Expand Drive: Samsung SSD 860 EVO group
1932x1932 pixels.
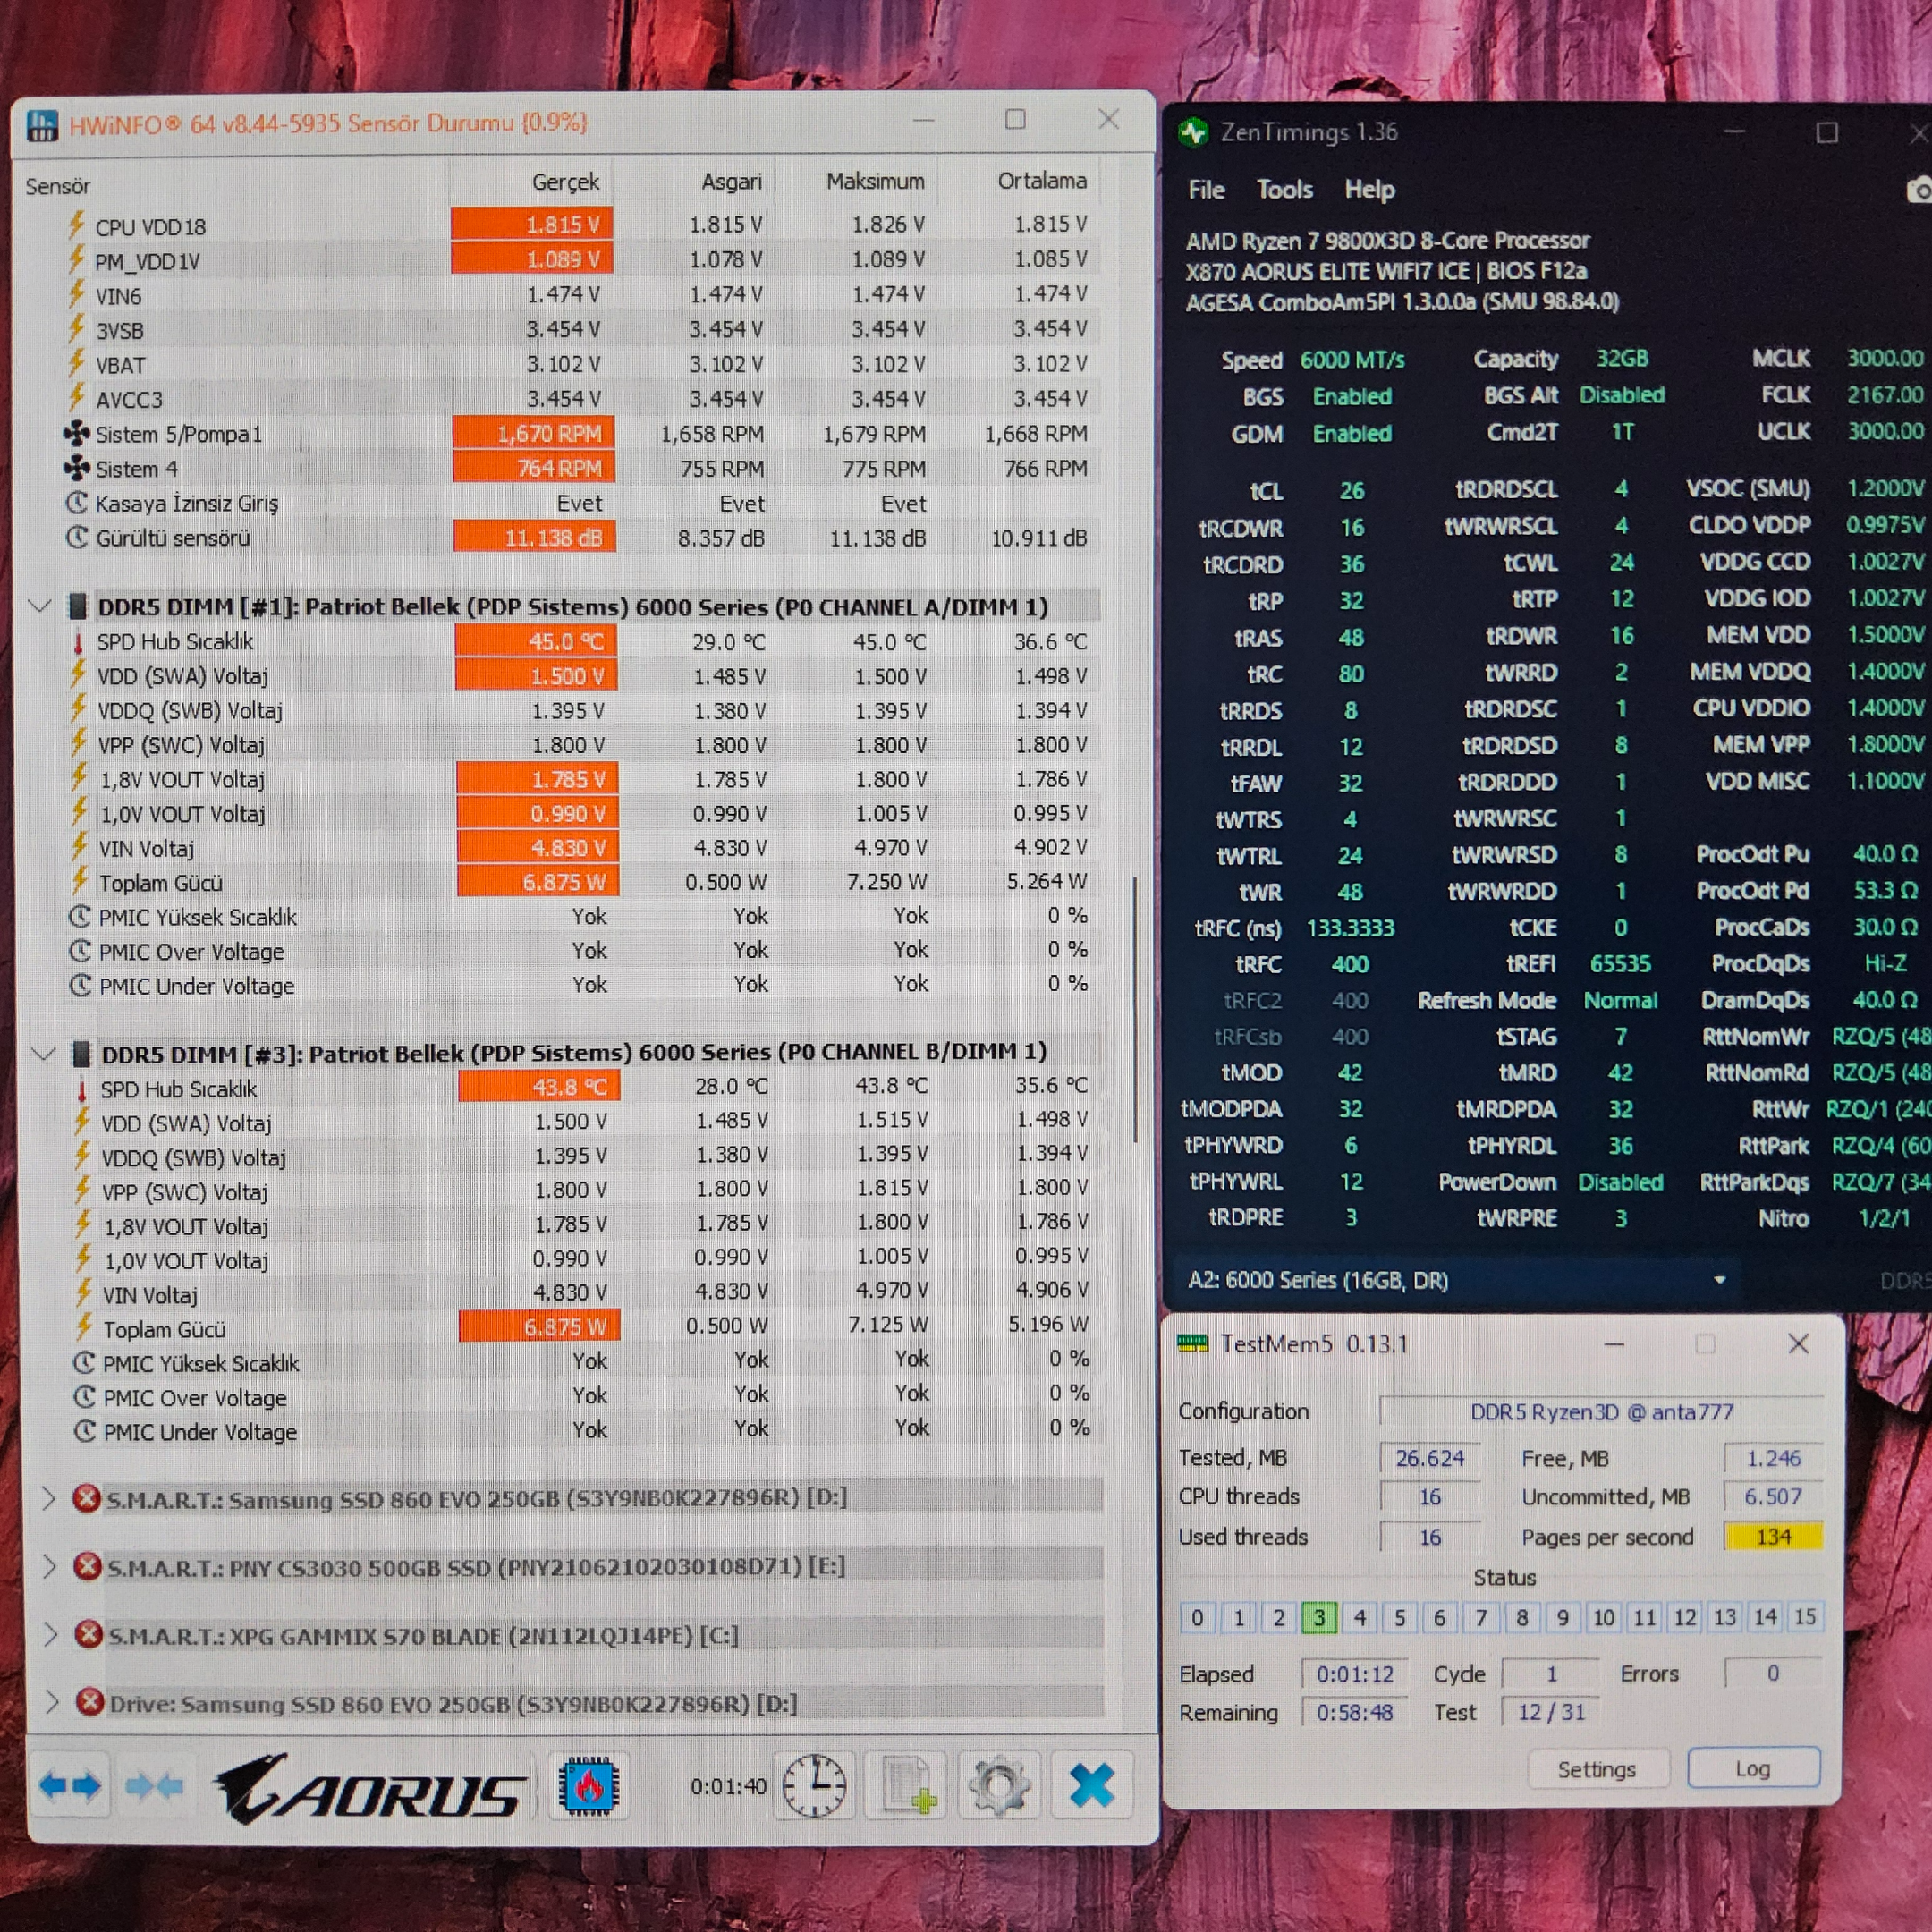[x=51, y=1701]
